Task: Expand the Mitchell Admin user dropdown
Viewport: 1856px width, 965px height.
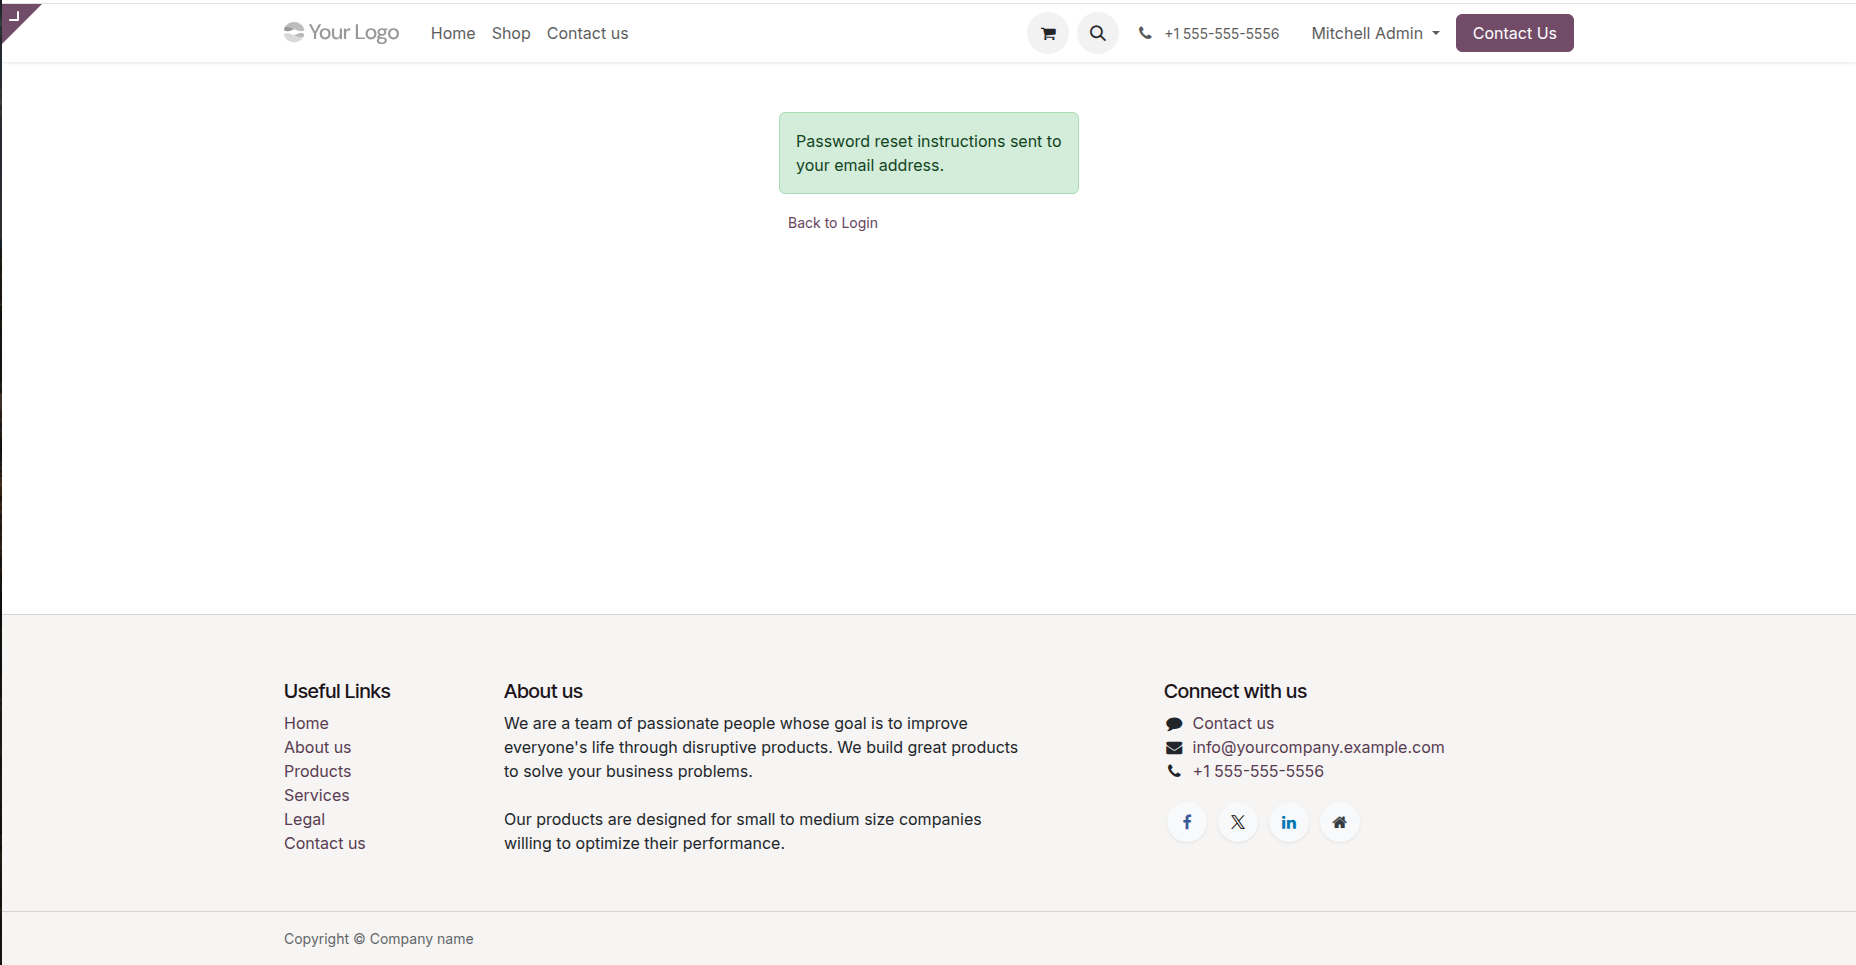Action: (1375, 33)
